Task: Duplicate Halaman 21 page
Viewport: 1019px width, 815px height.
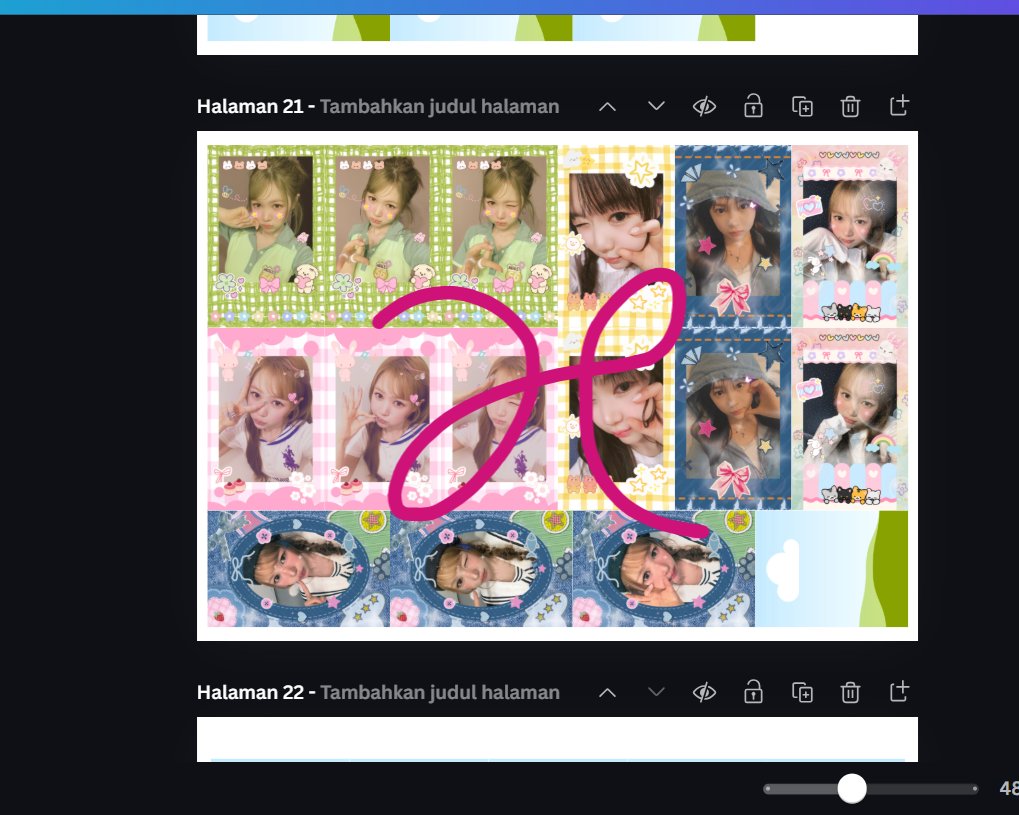Action: tap(802, 106)
